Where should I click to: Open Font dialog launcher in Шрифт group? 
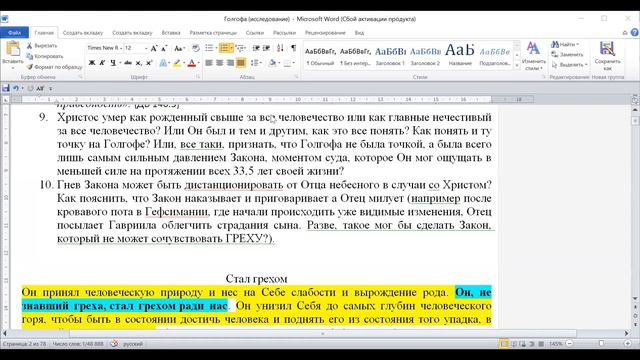[x=198, y=77]
